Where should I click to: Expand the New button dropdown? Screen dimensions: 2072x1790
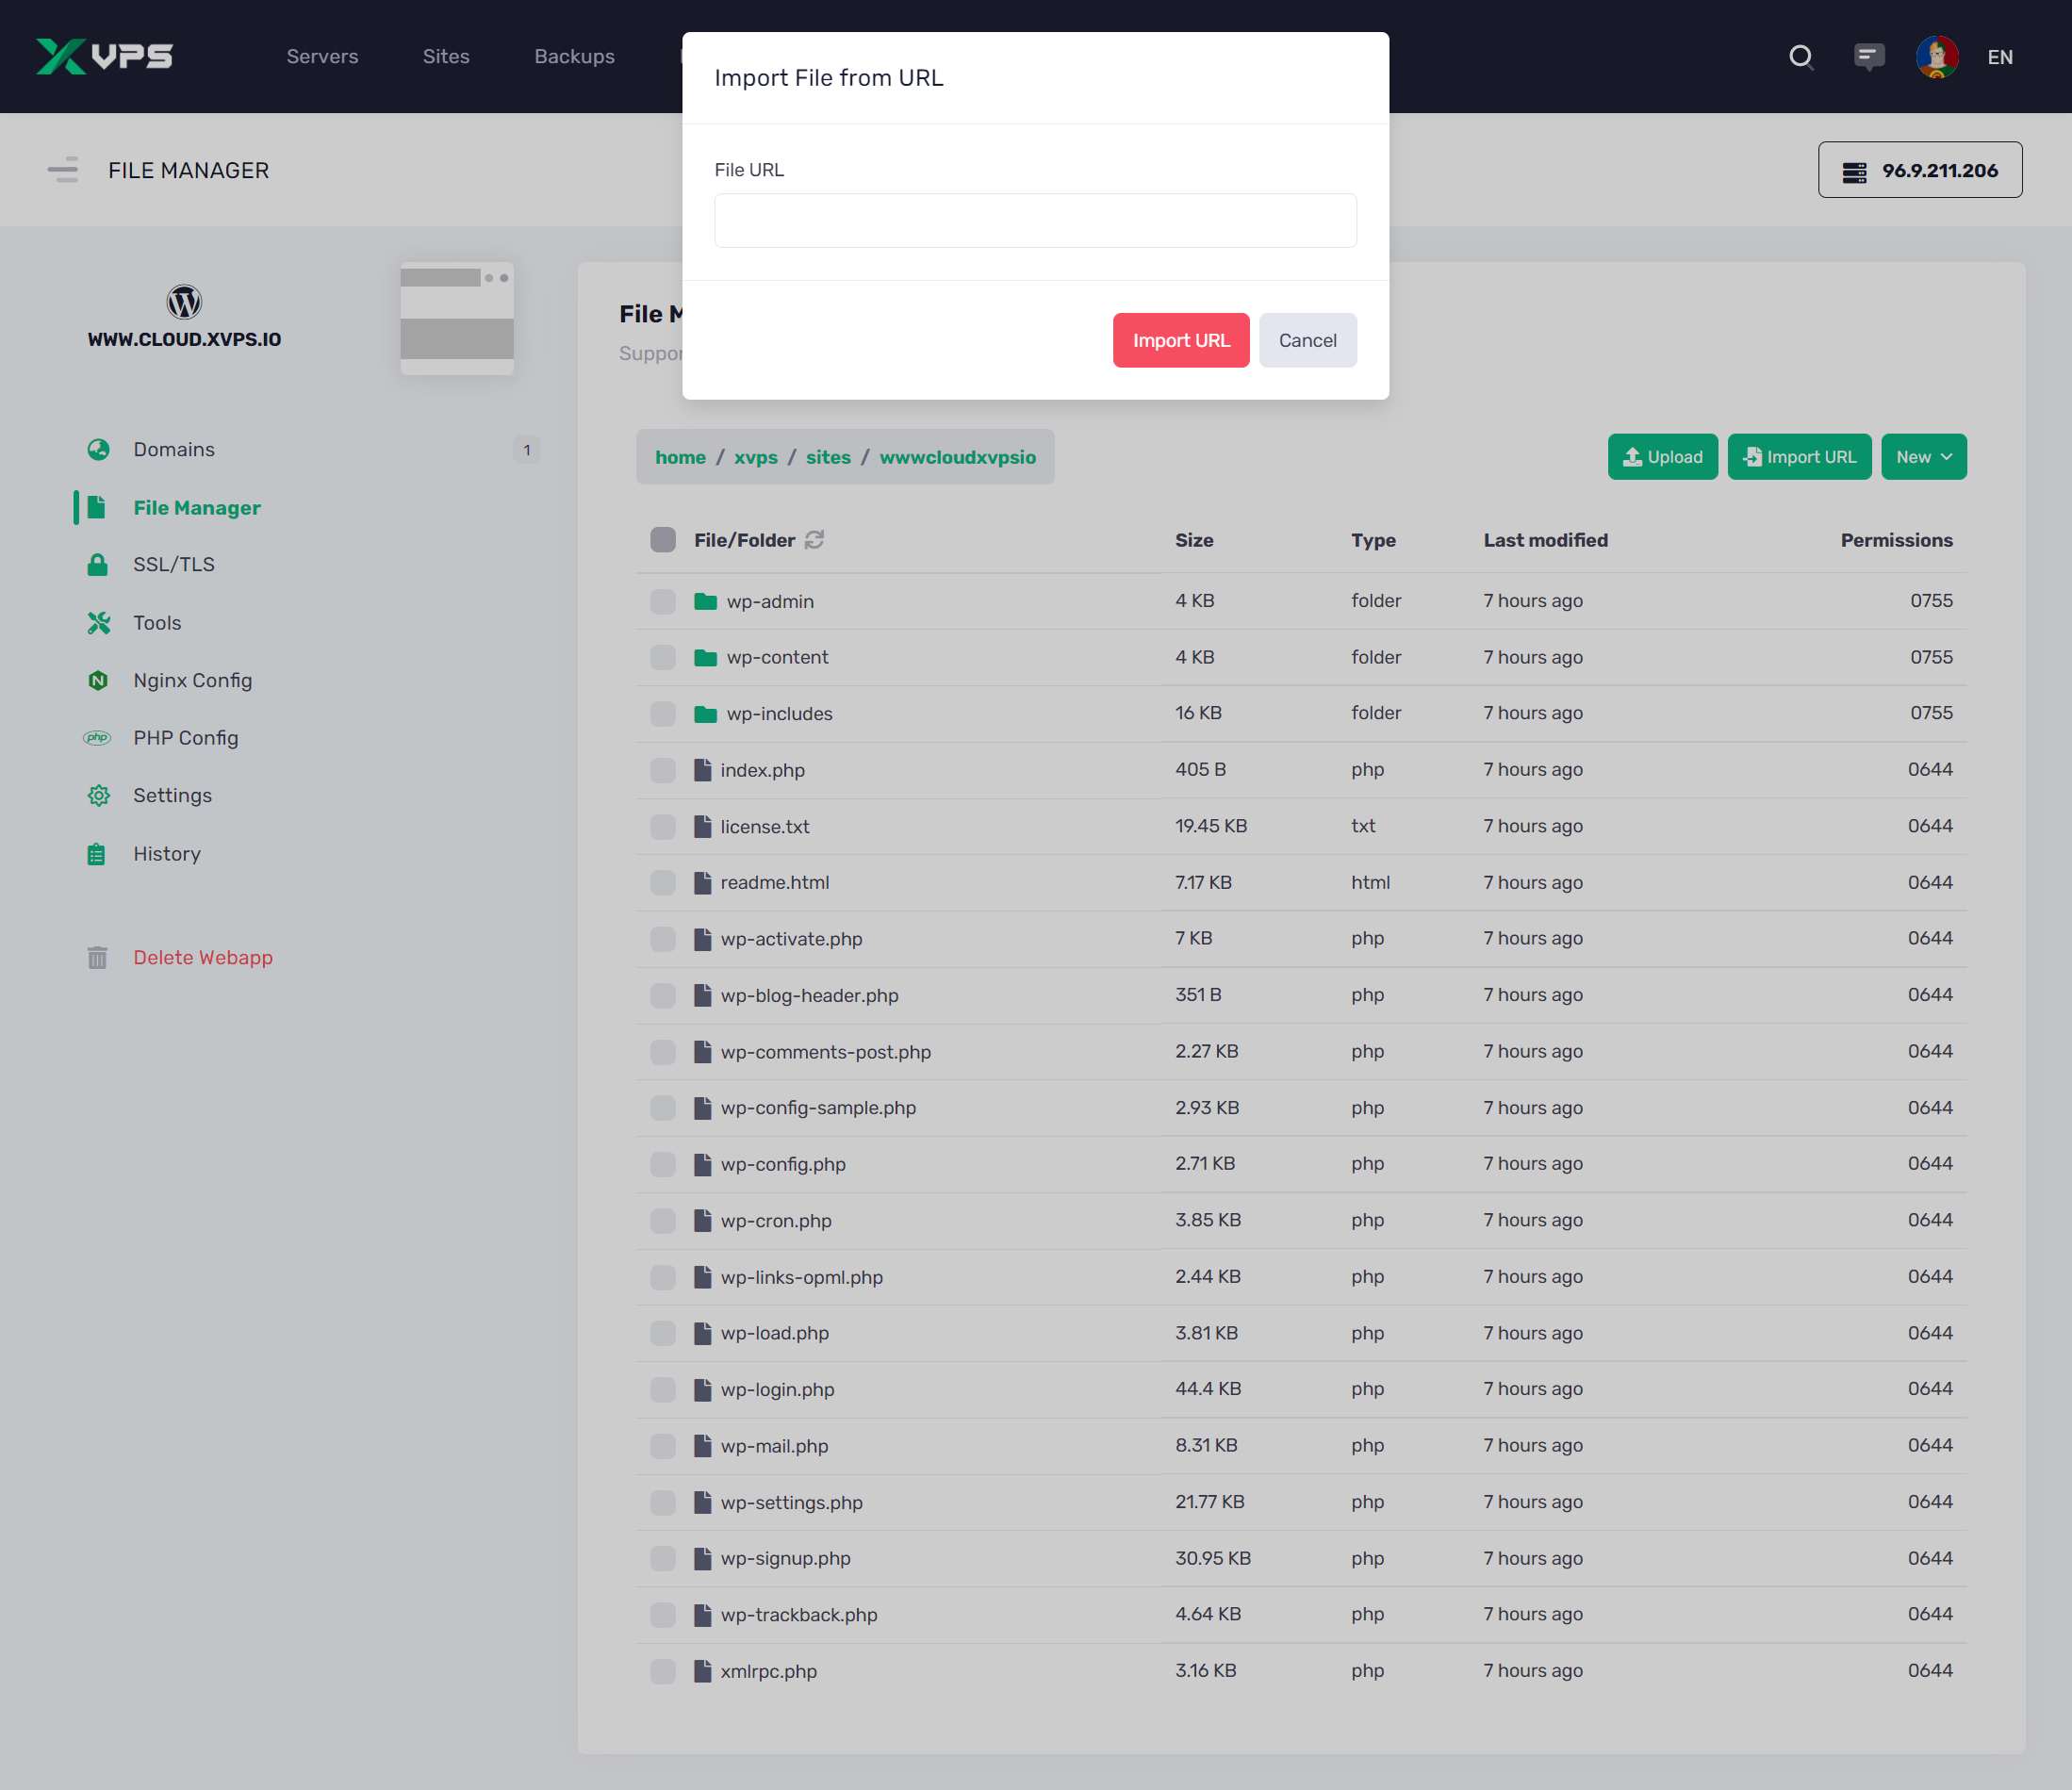point(1923,456)
